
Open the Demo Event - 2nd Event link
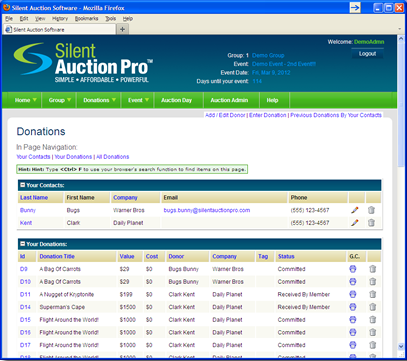pyautogui.click(x=284, y=64)
